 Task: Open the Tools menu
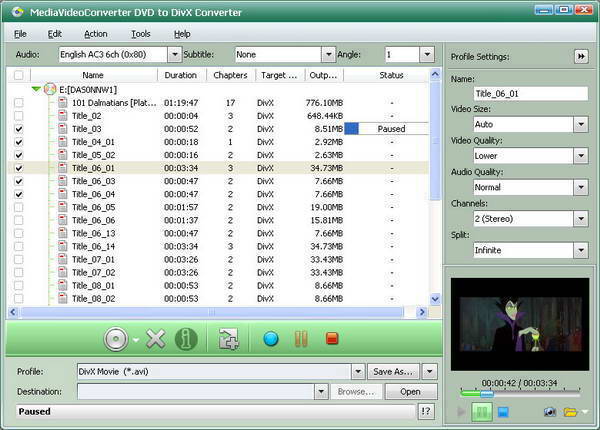pos(141,34)
